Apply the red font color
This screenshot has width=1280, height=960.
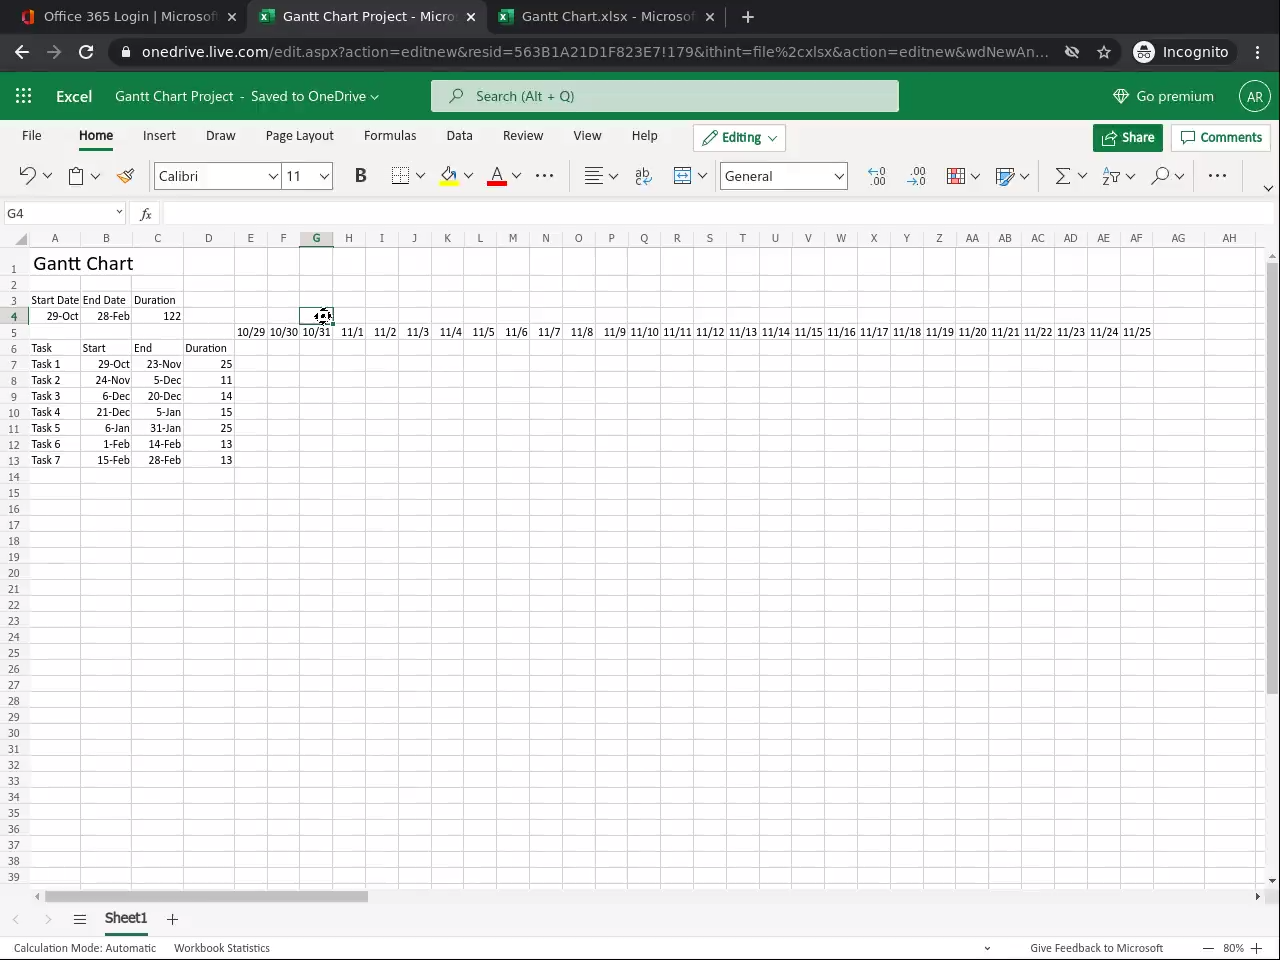click(x=497, y=176)
